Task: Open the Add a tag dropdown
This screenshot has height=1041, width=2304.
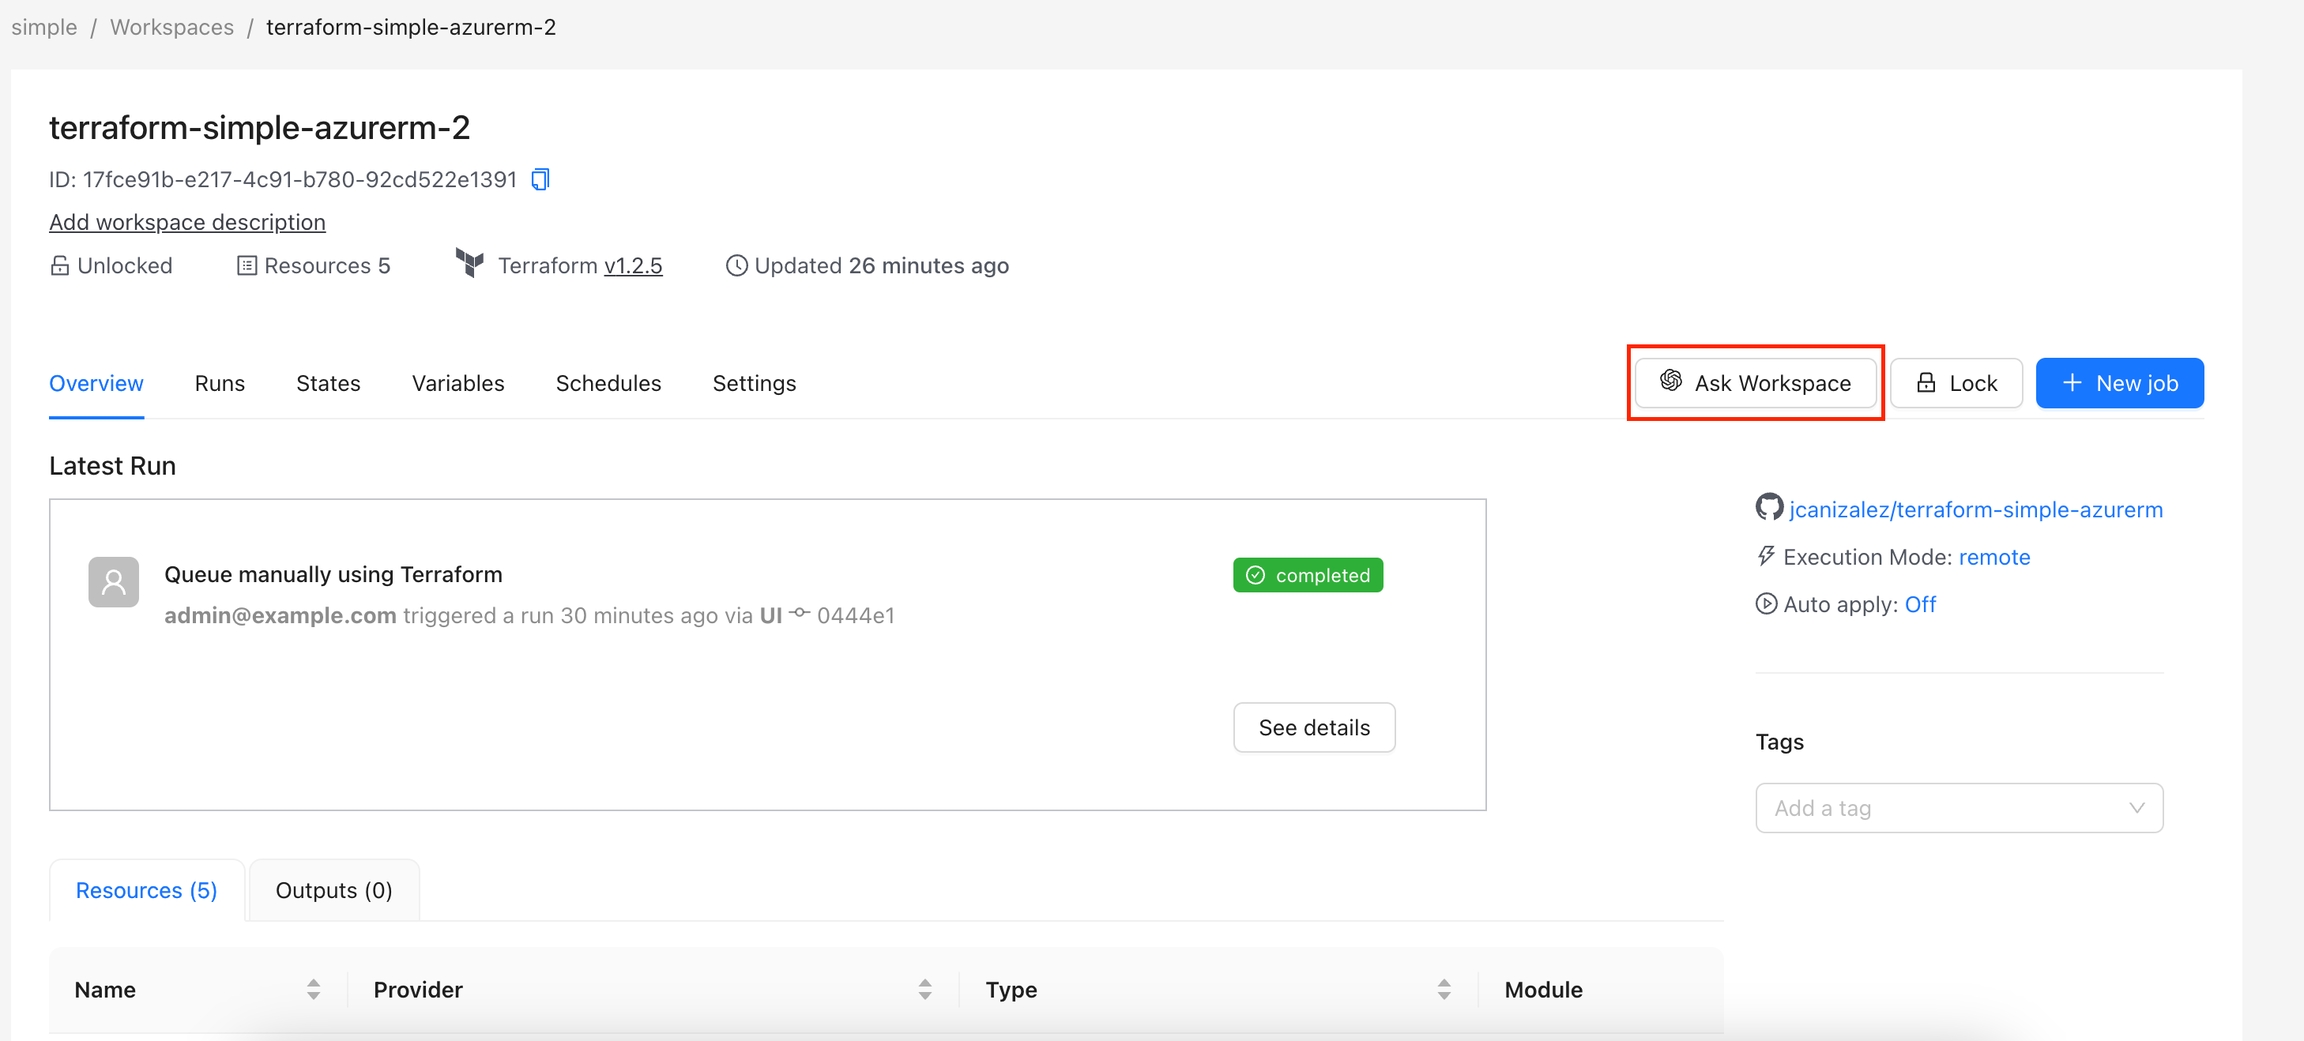Action: click(x=1958, y=808)
